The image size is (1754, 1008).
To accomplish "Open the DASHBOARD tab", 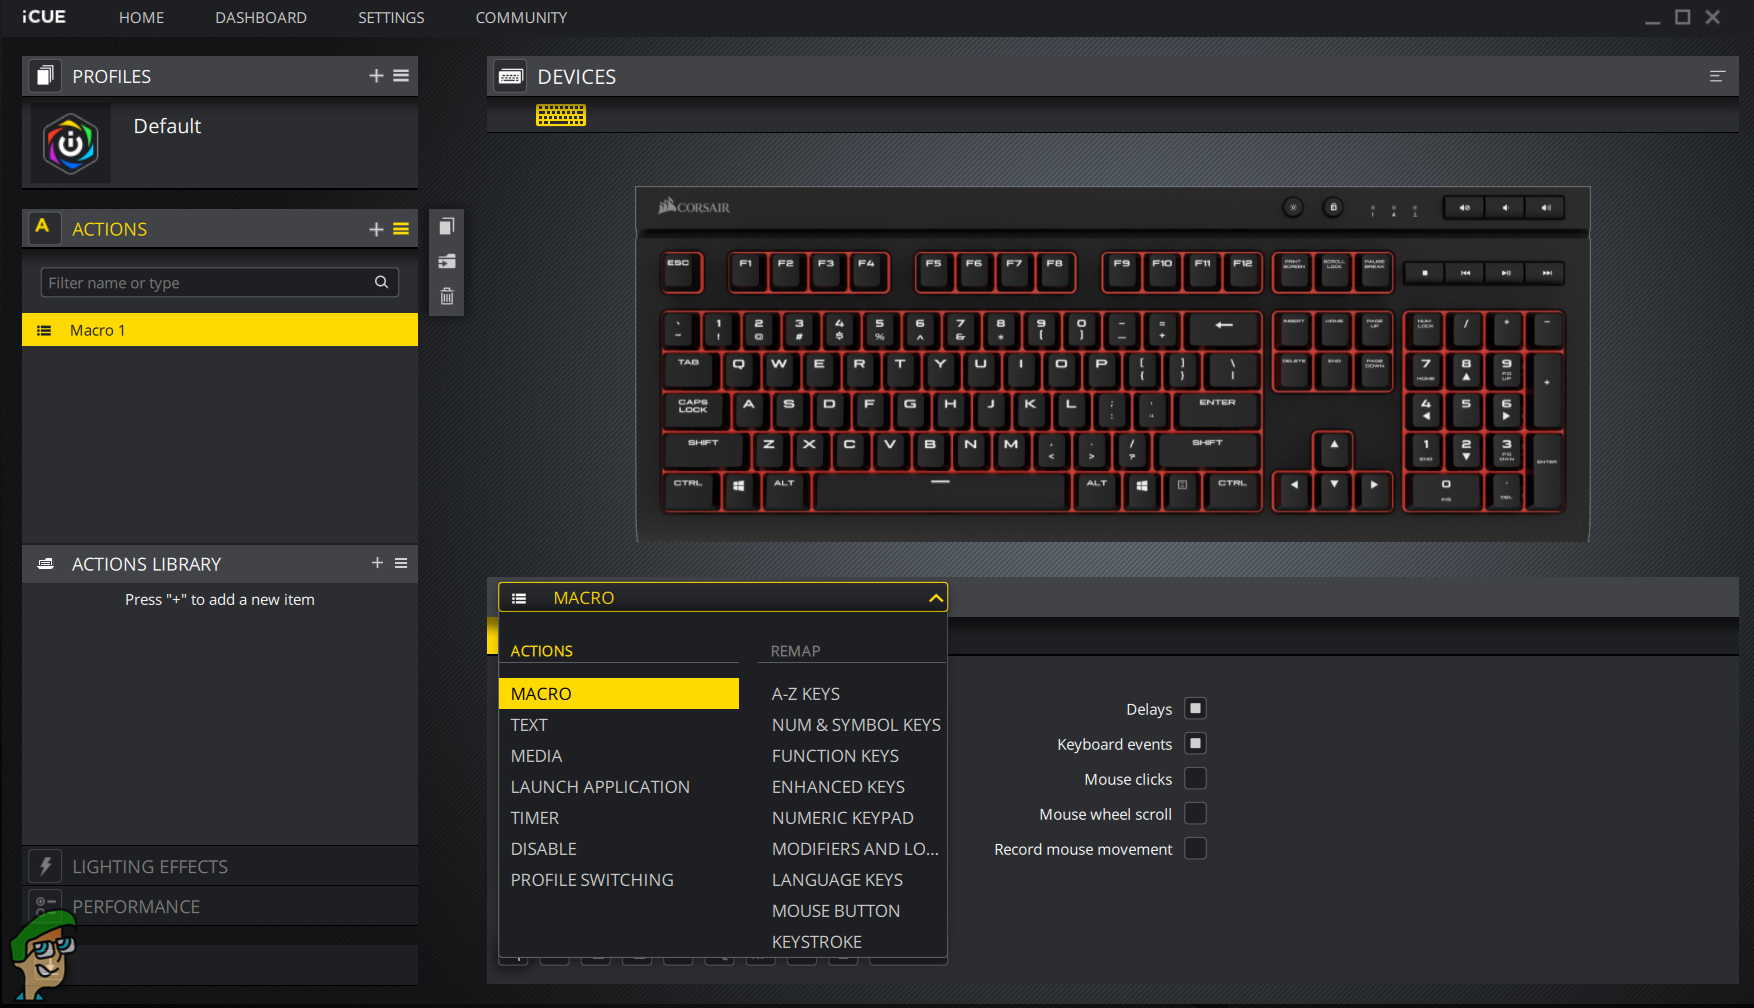I will click(261, 17).
